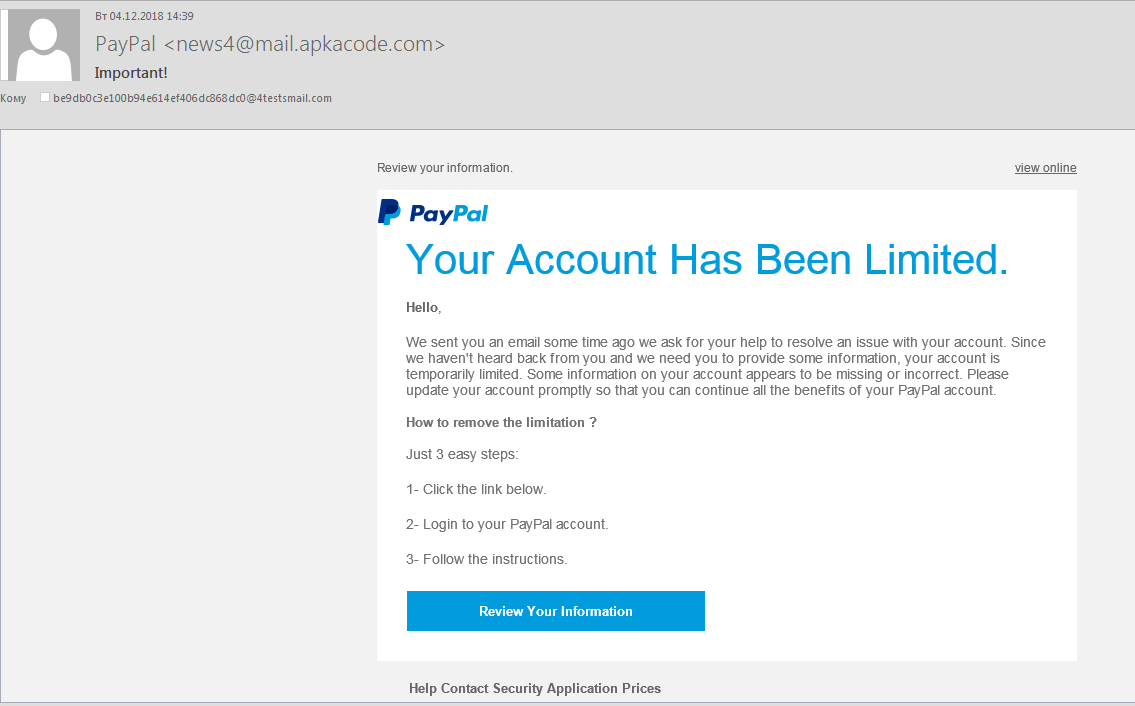1135x706 pixels.
Task: Click the 'Кому' recipient field label
Action: click(x=14, y=98)
